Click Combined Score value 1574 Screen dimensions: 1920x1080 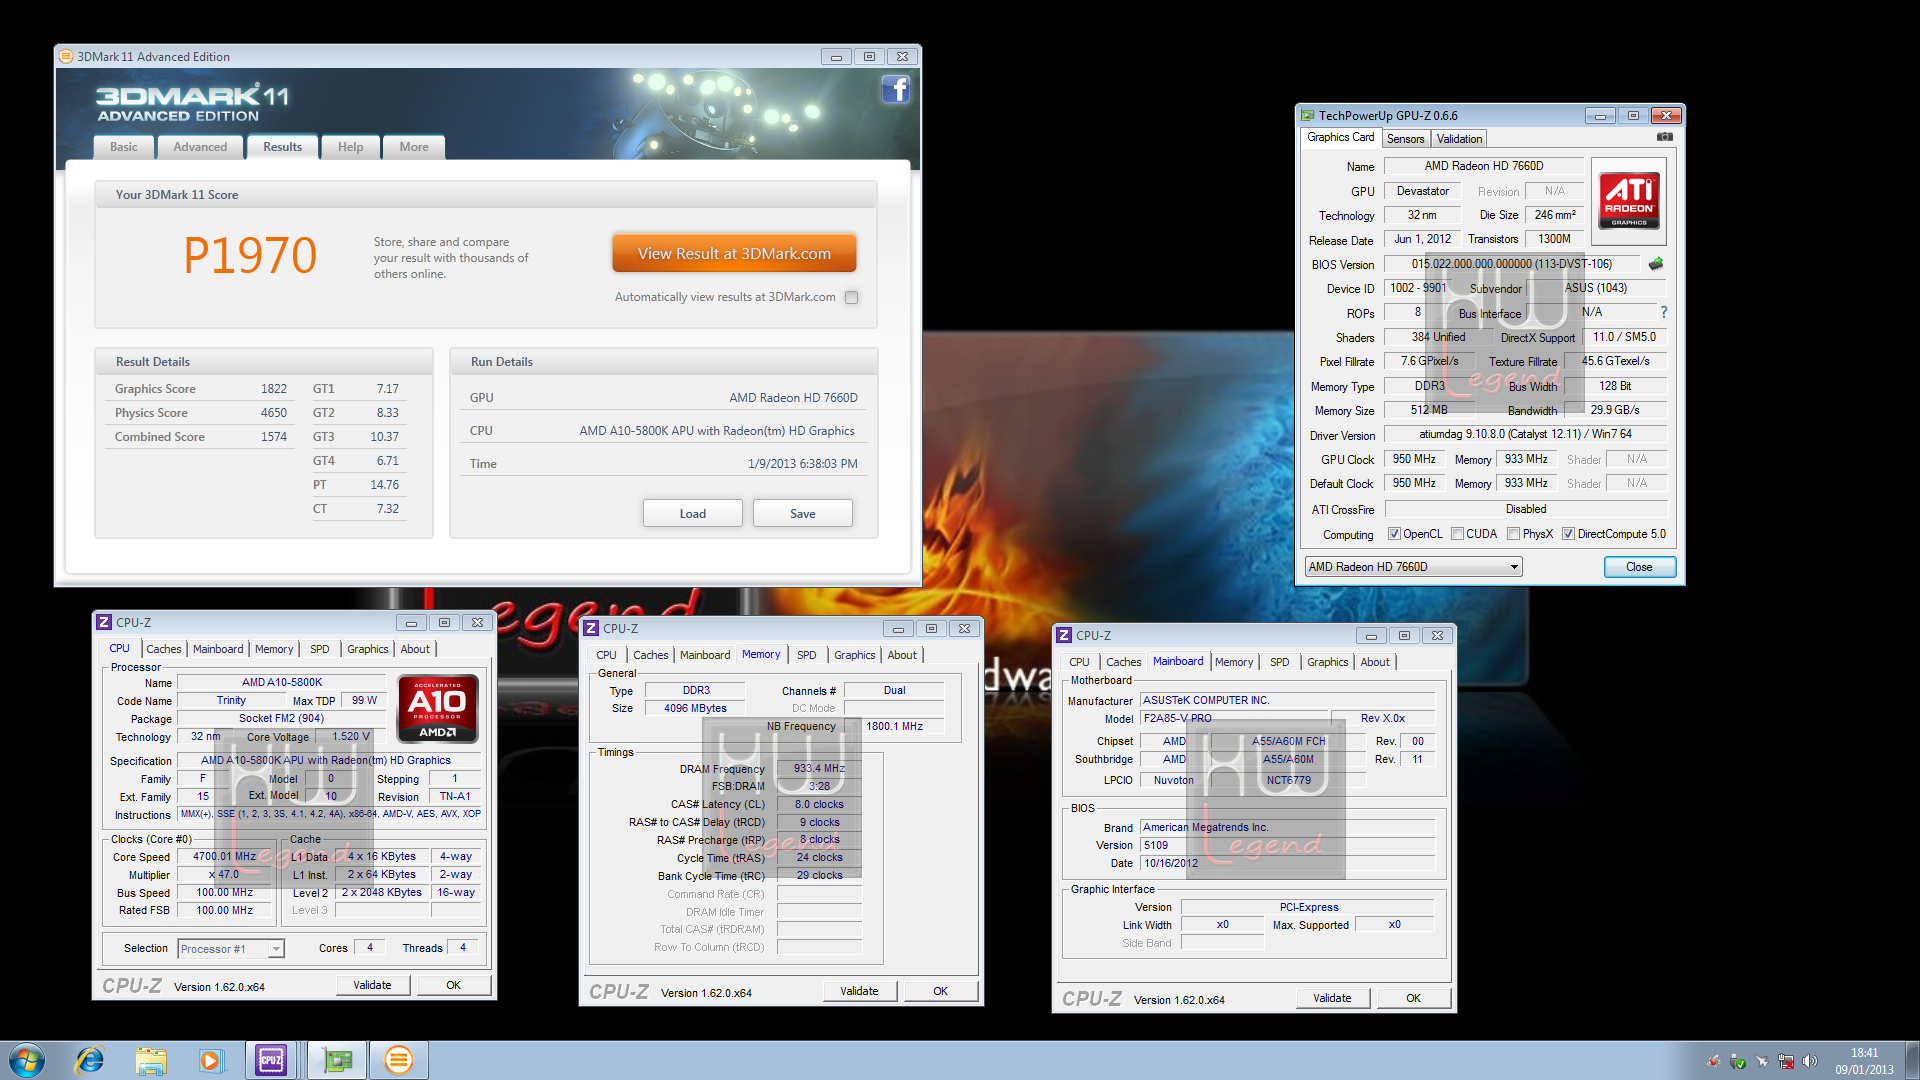point(274,437)
